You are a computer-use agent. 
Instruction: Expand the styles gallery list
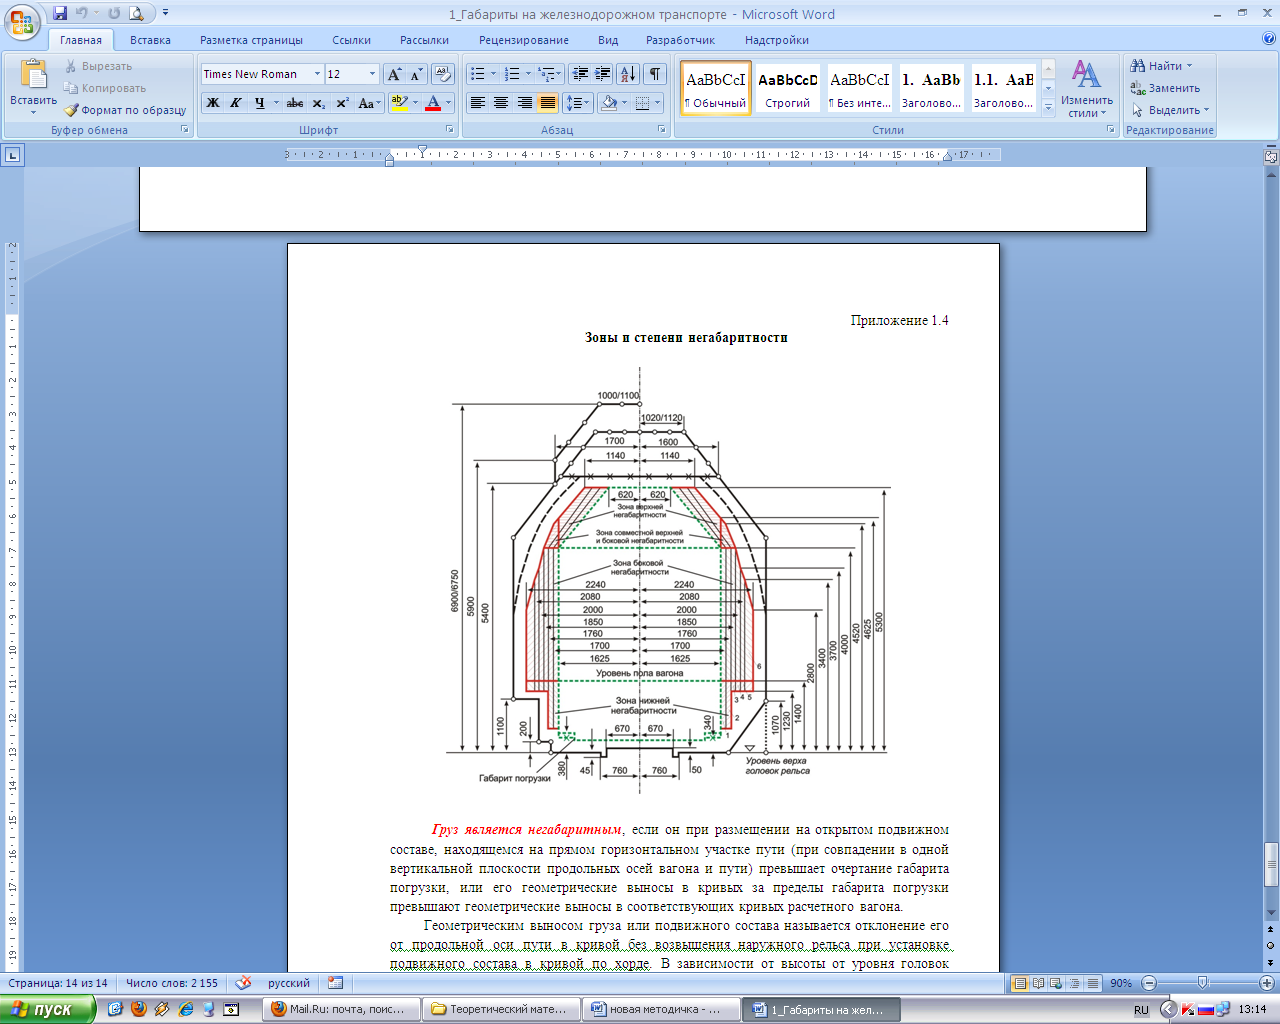point(1048,107)
